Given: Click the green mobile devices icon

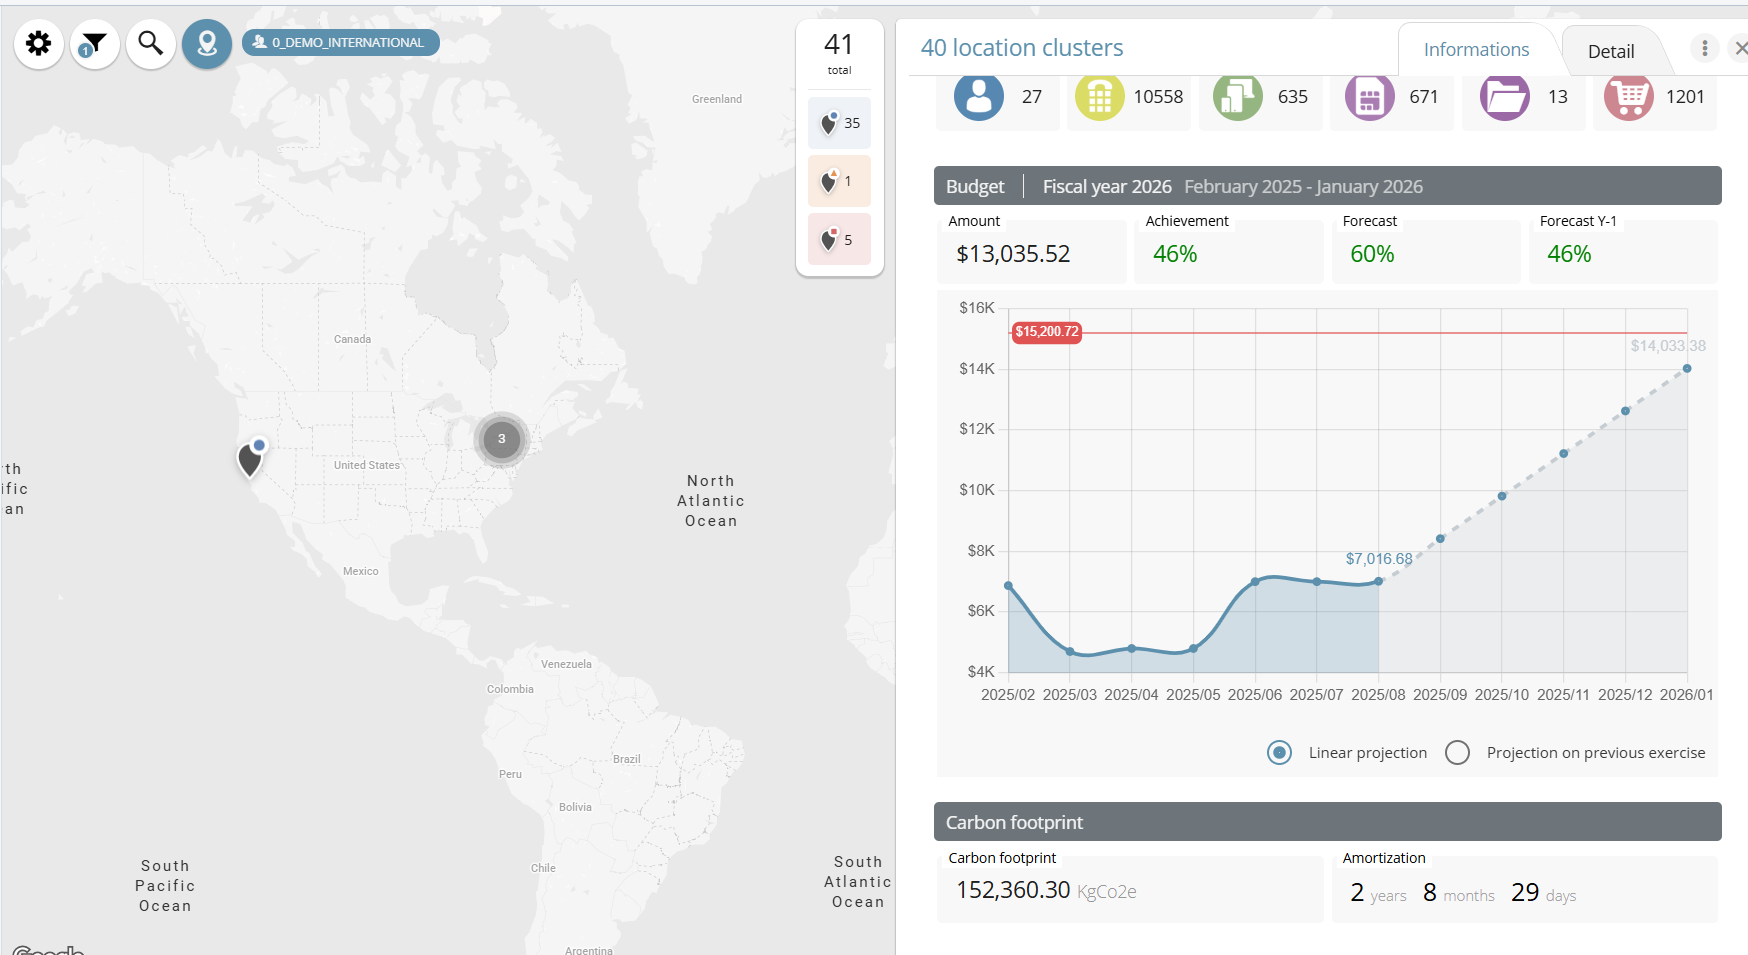Looking at the screenshot, I should point(1237,97).
